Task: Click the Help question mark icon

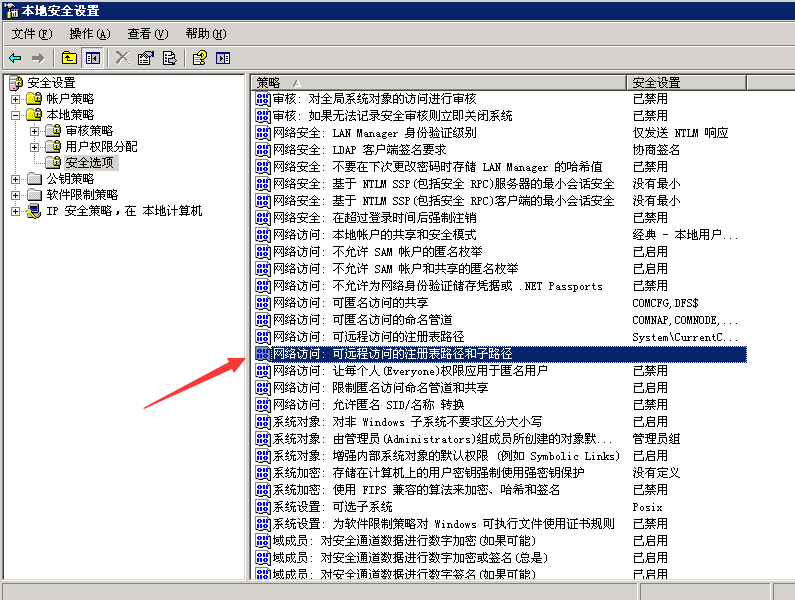Action: pos(199,58)
